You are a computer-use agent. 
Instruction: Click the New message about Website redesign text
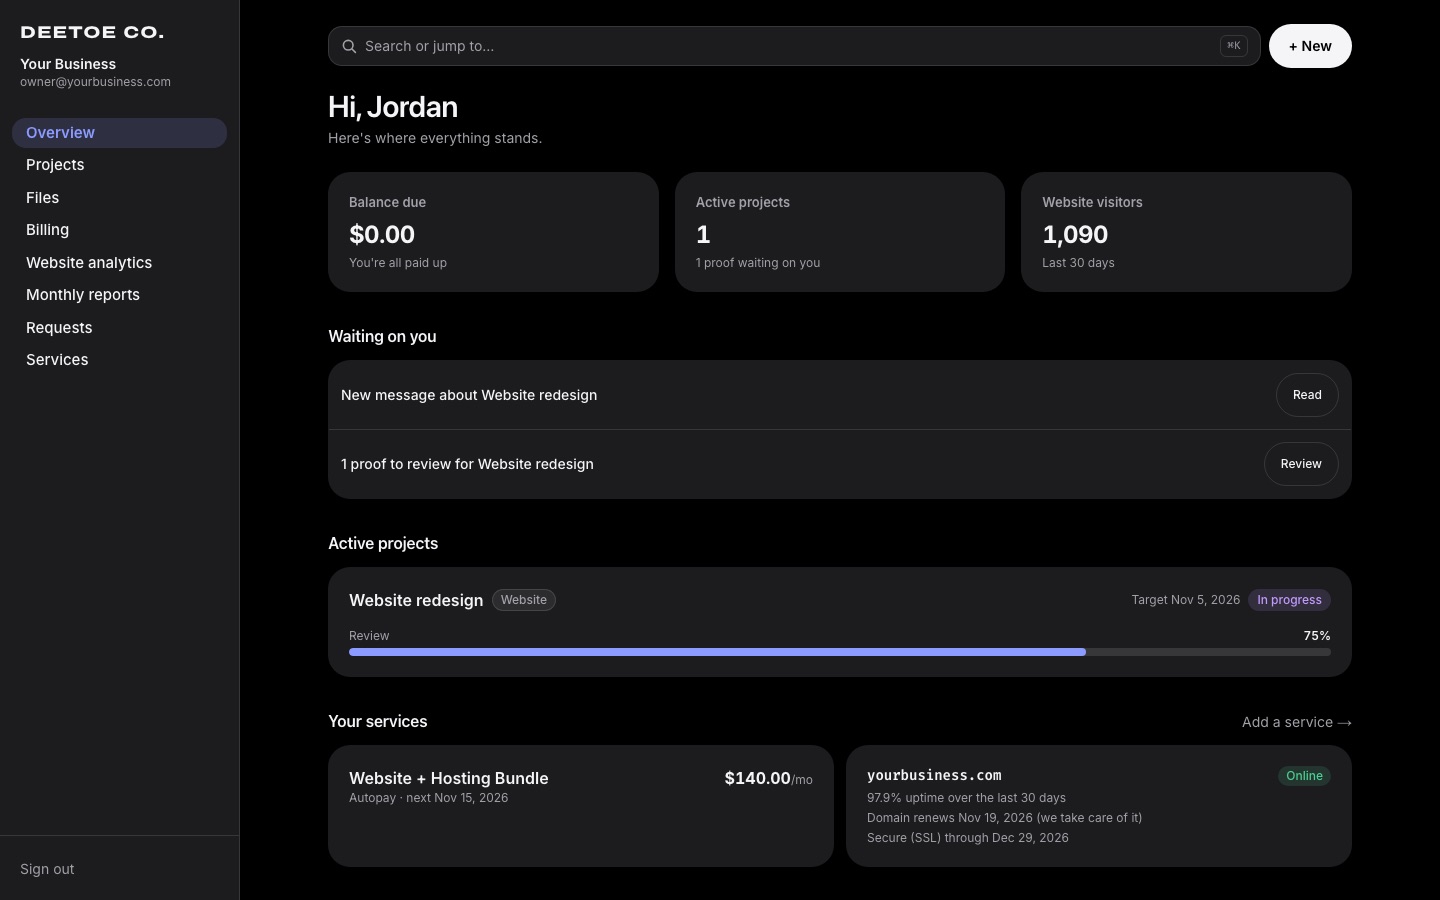(x=469, y=395)
